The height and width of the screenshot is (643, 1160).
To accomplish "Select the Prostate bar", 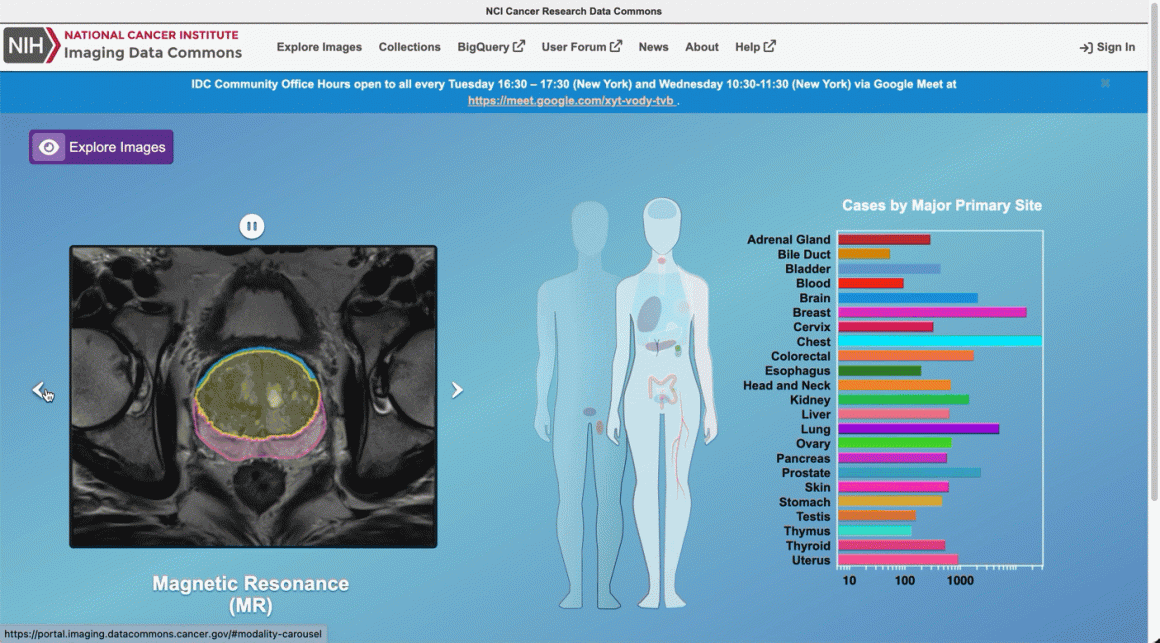I will click(x=909, y=473).
